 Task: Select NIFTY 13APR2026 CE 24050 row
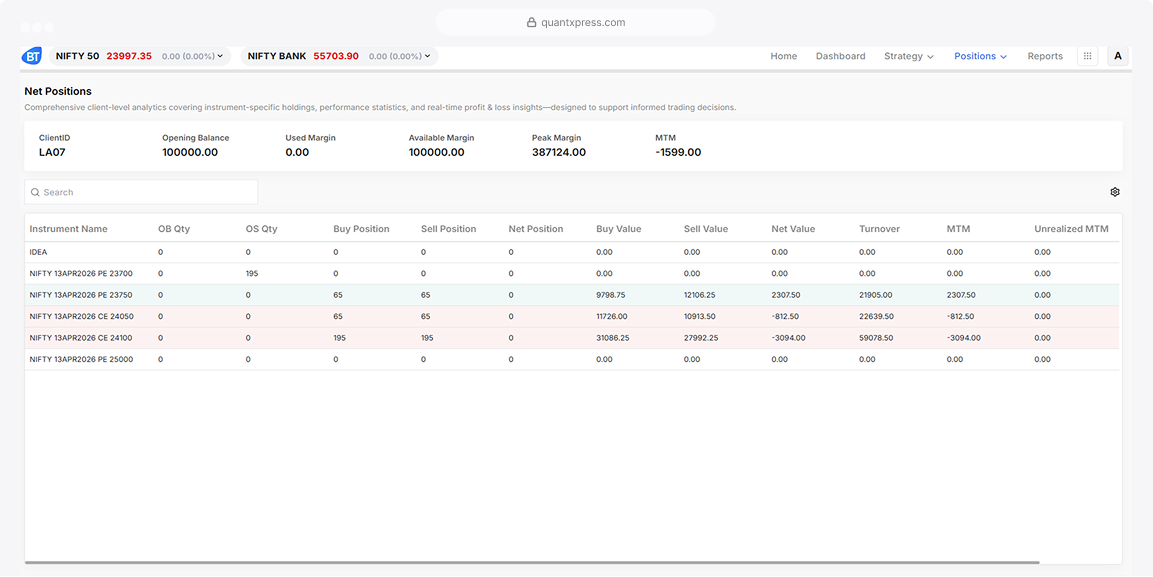point(572,317)
